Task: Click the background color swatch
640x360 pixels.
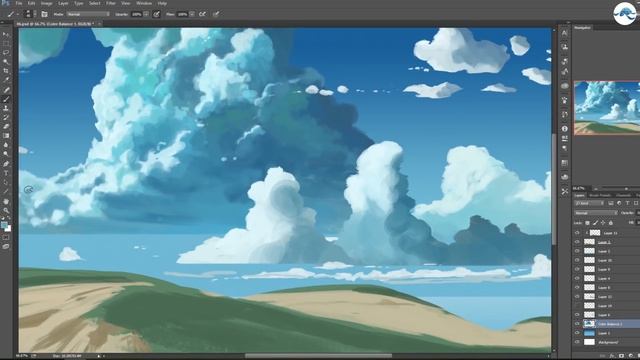Action: pyautogui.click(x=8, y=229)
